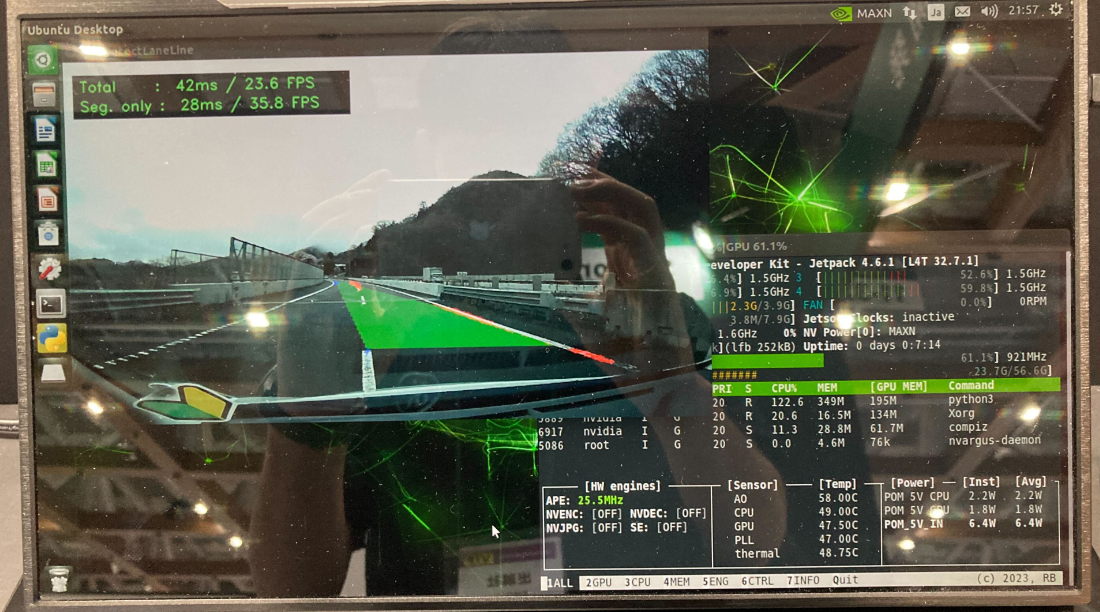Viewport: 1100px width, 612px height.
Task: Click the NVENC [OFF] engine status
Action: point(584,514)
